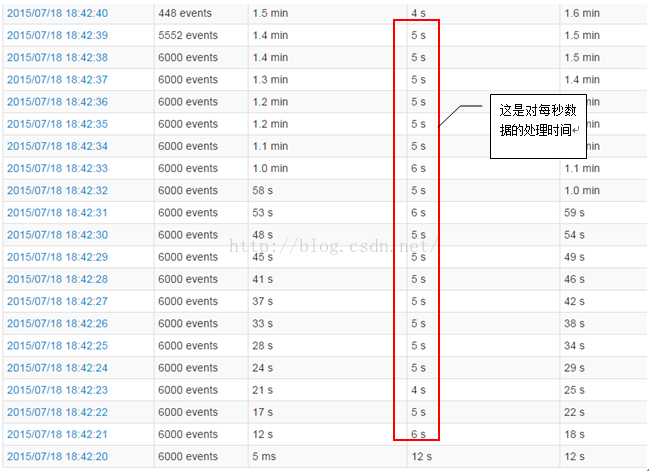Open batch 2015/07/18 18:42:25 link
The height and width of the screenshot is (471, 649).
pos(58,346)
